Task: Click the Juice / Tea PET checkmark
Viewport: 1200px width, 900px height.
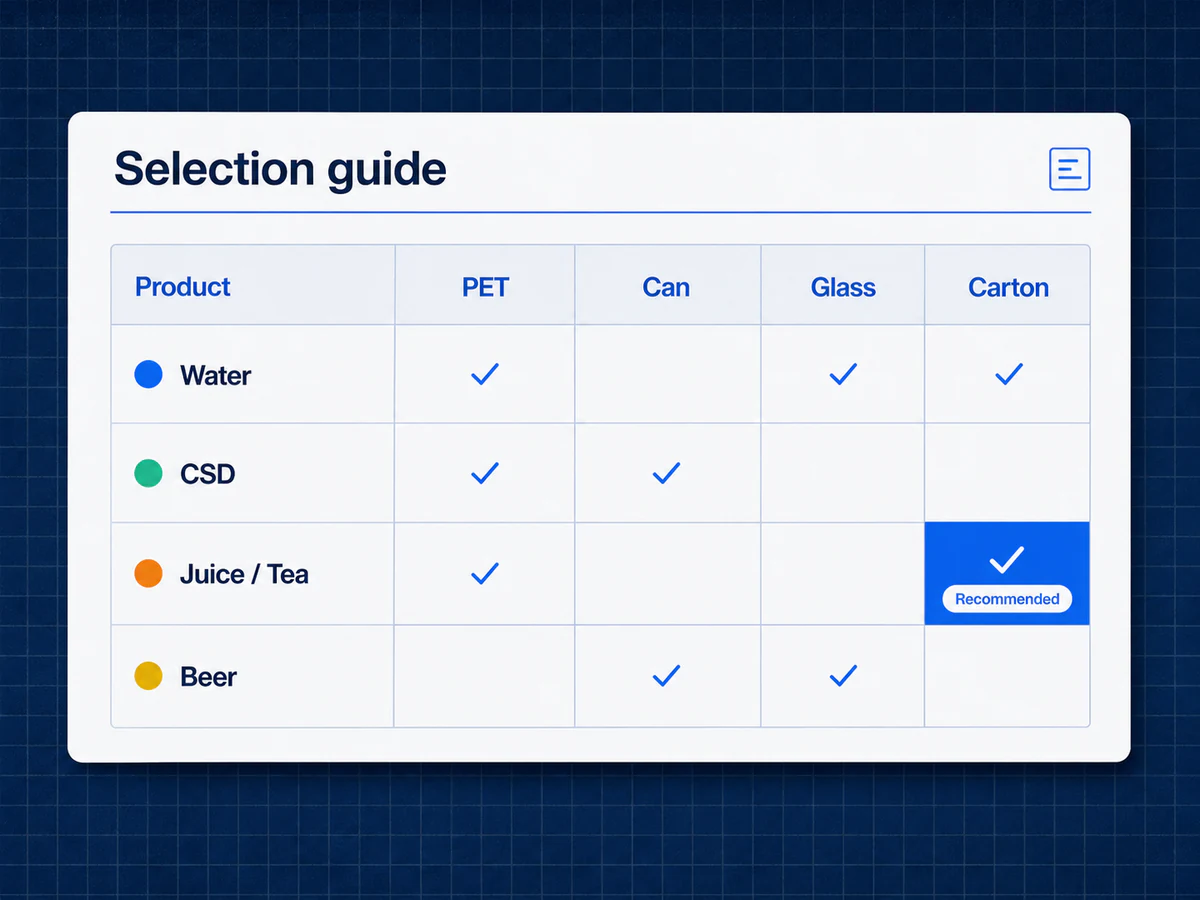Action: (x=485, y=573)
